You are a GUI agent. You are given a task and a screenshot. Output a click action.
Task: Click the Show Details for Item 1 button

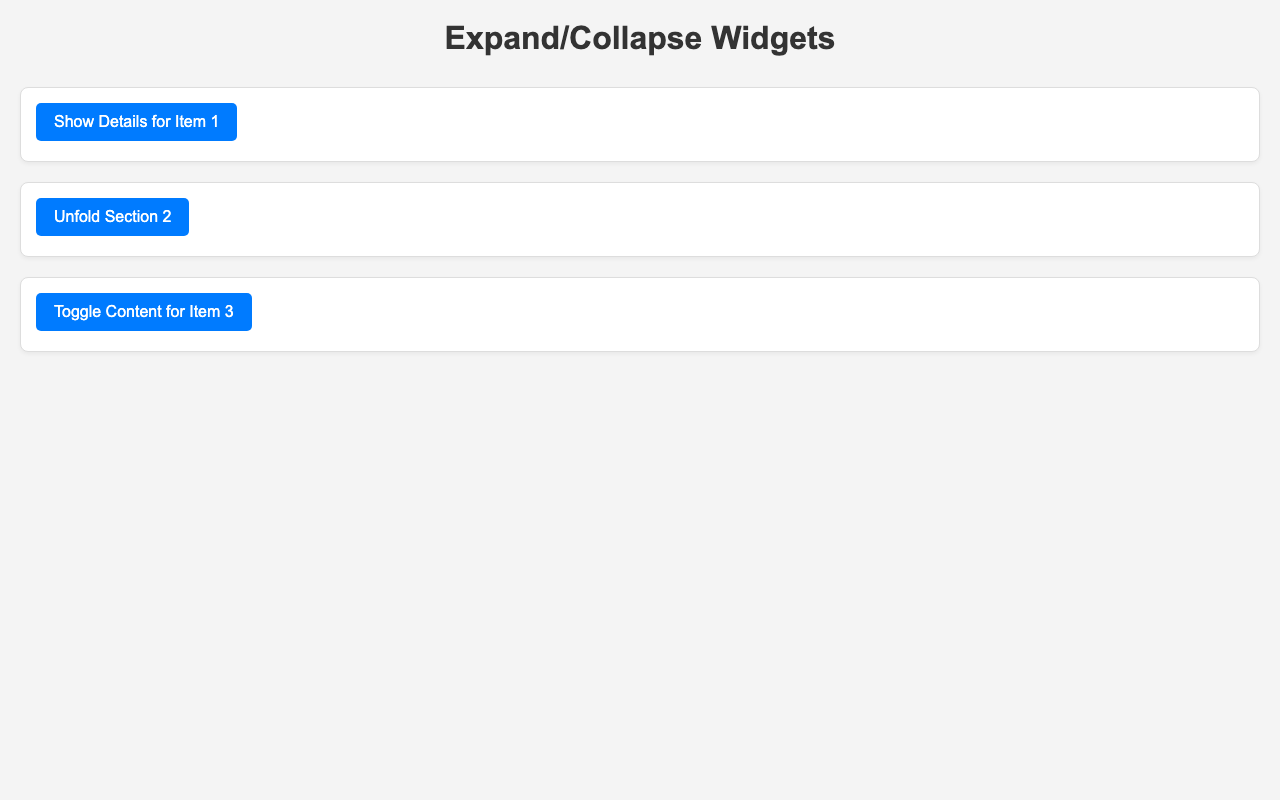(136, 122)
